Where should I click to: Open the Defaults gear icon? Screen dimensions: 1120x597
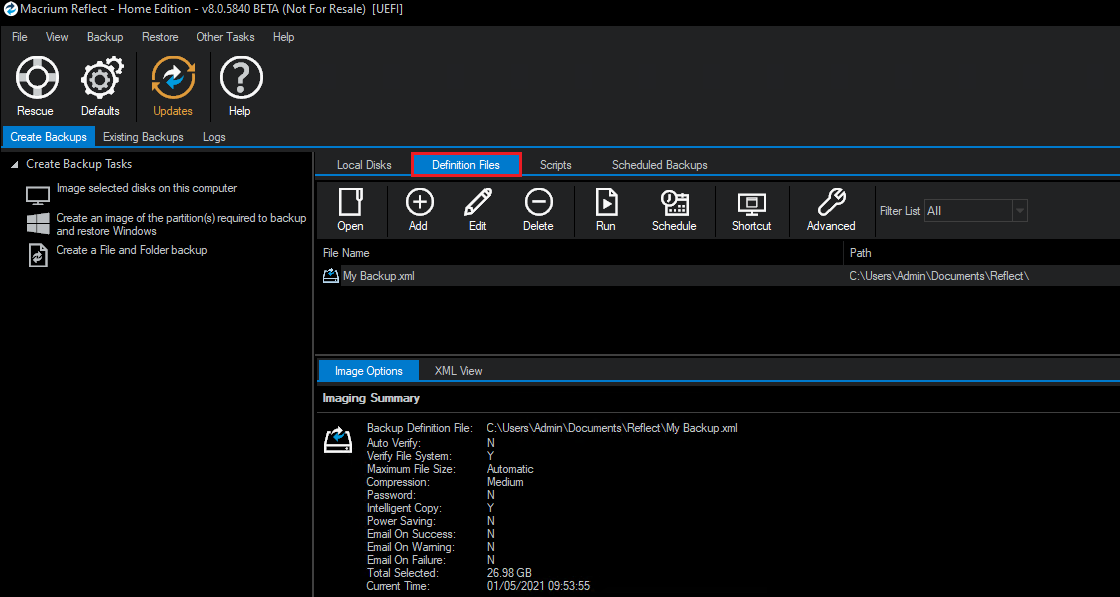point(100,78)
